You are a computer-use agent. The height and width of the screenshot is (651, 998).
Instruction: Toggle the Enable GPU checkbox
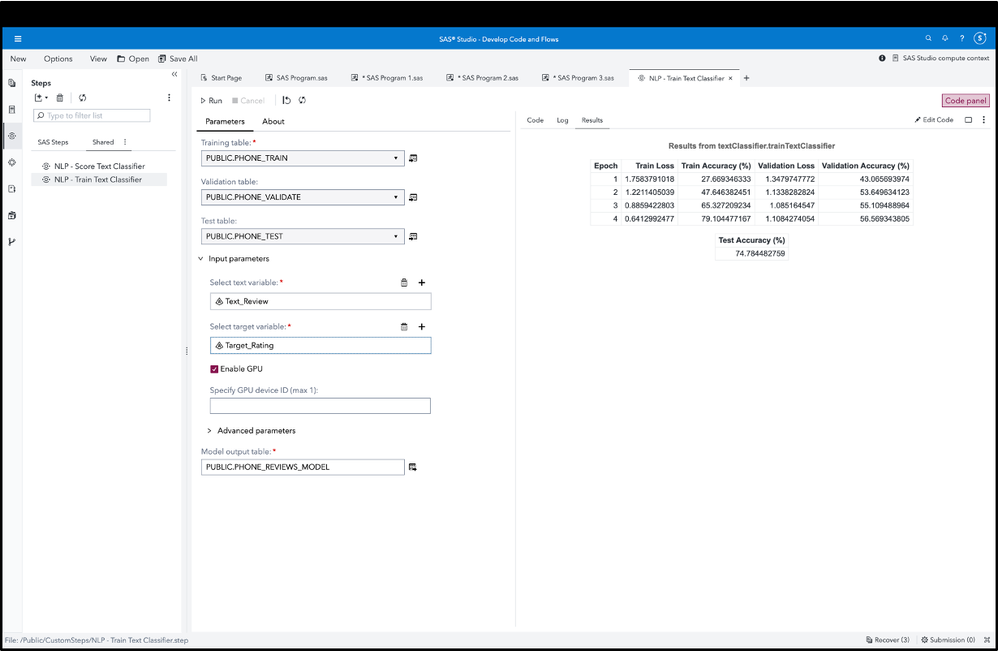click(214, 369)
